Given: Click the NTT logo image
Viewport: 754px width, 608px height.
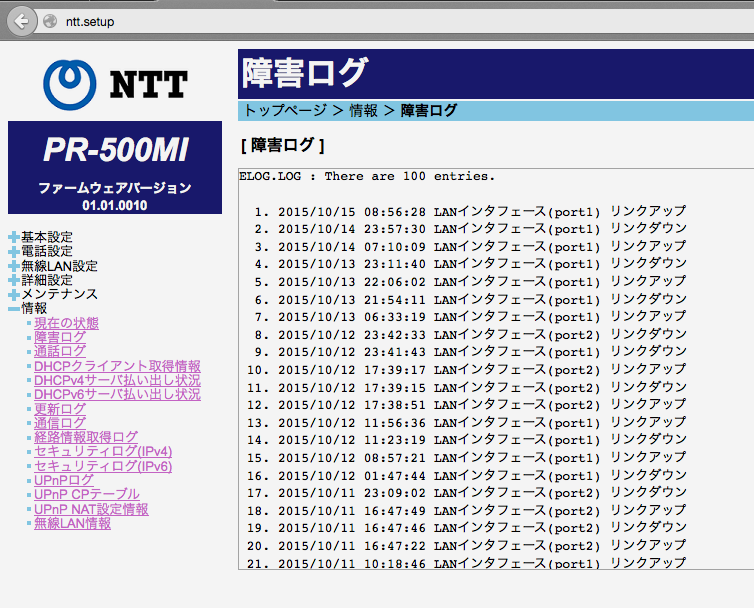Looking at the screenshot, I should [115, 85].
